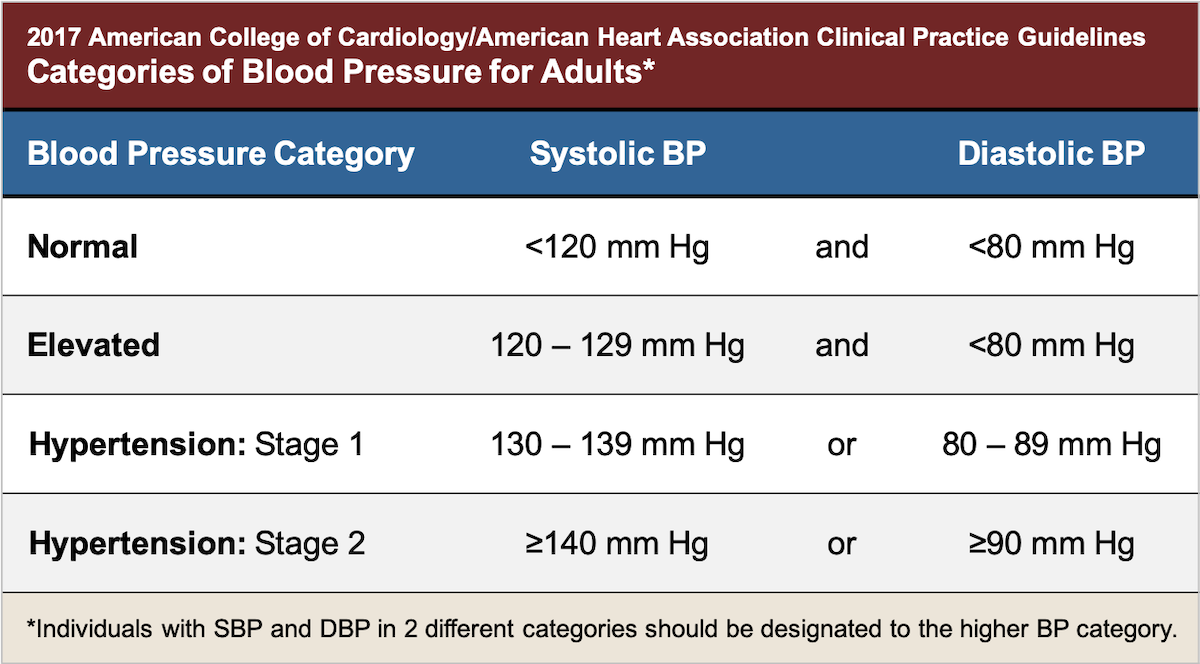Click the "and" in the Normal row

point(842,247)
